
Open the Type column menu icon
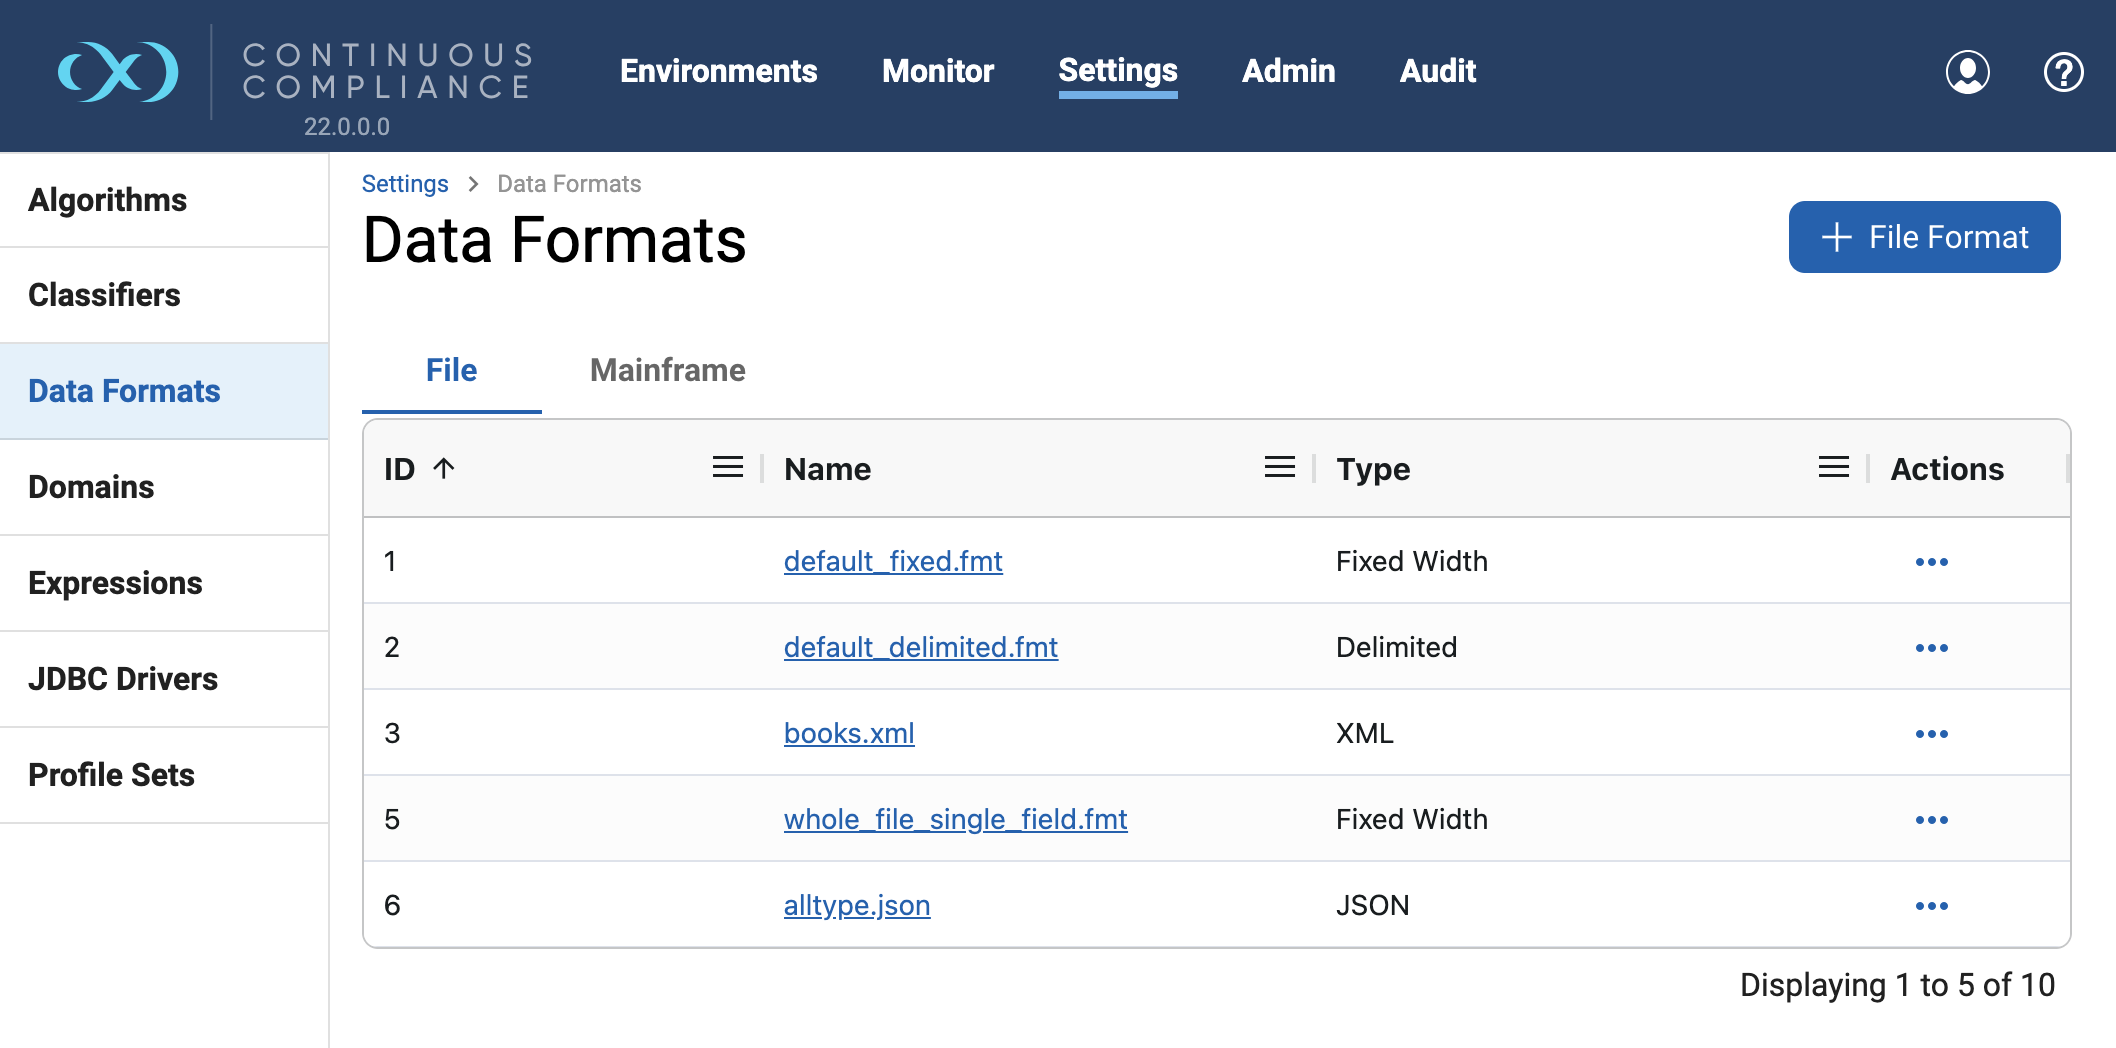(1833, 468)
